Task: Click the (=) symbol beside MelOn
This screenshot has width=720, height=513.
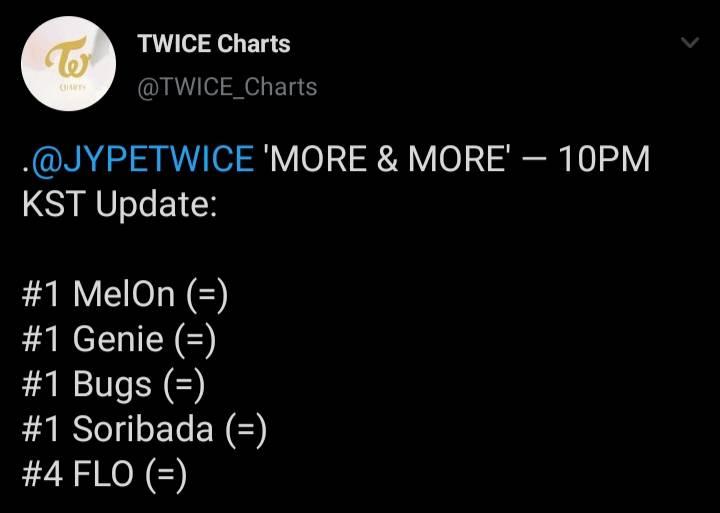Action: click(207, 296)
